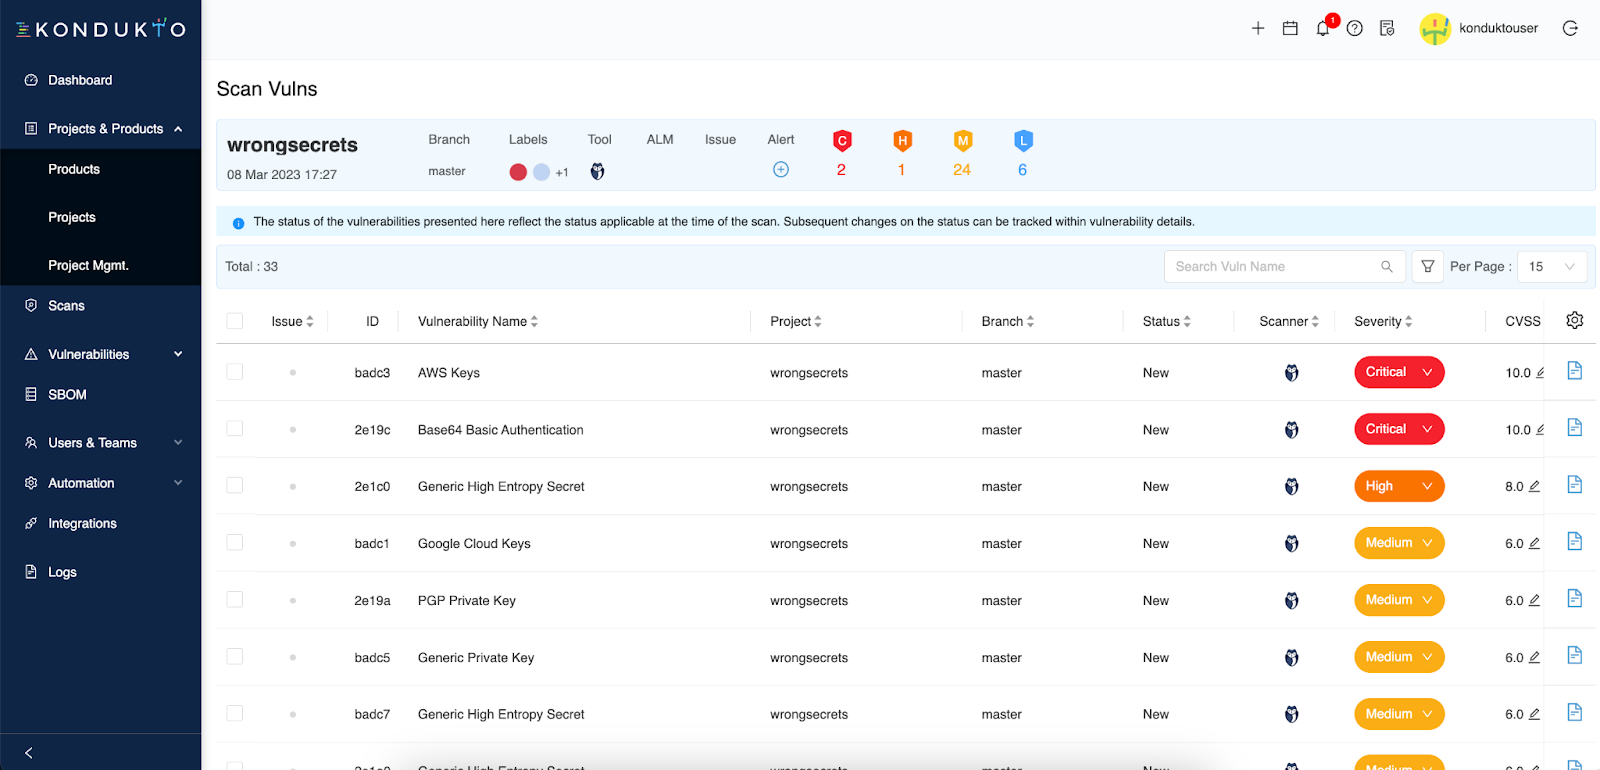Collapse the sidebar with the arrow icon
Viewport: 1600px width, 770px height.
coord(28,753)
